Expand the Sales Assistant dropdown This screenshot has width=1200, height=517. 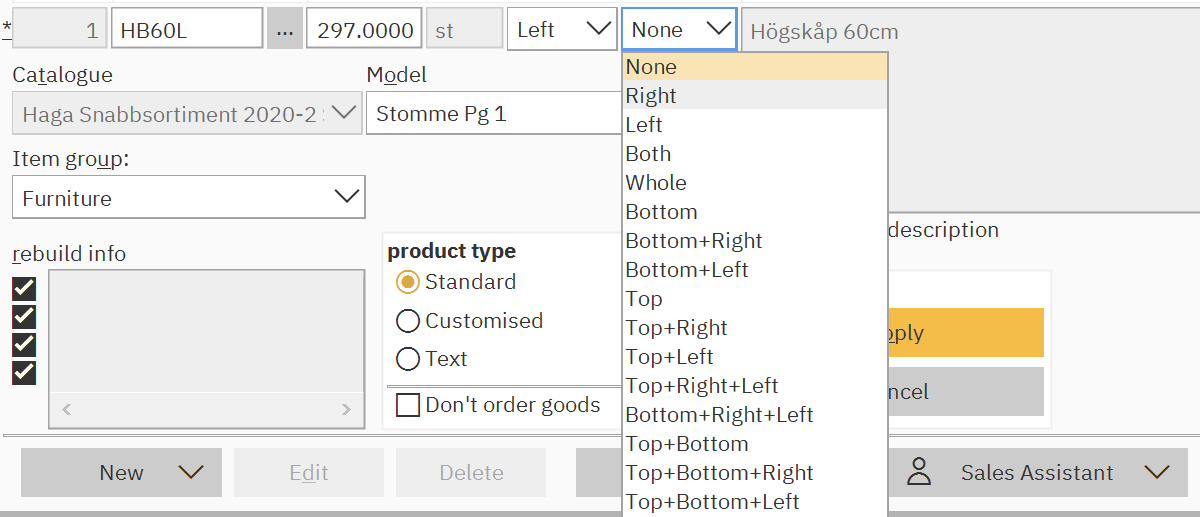(1156, 473)
